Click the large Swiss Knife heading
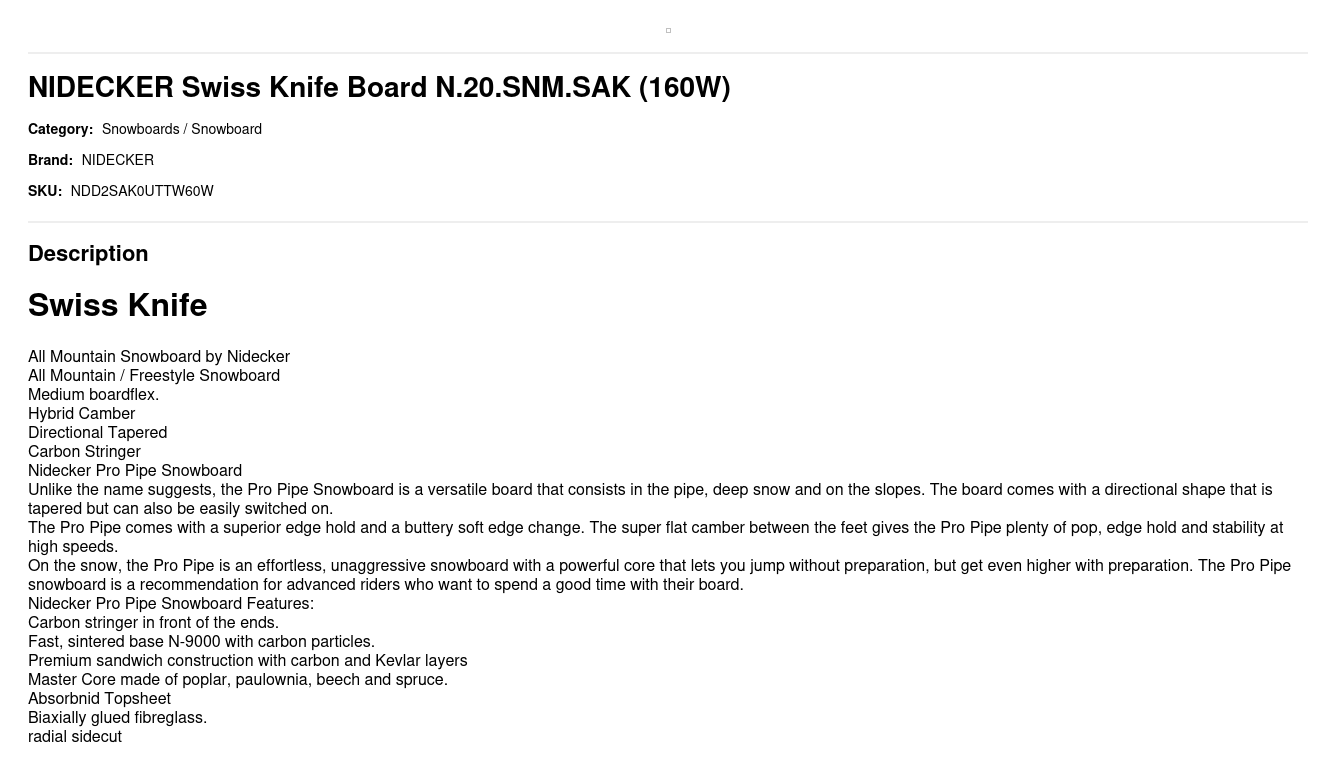The width and height of the screenshot is (1328, 776). pyautogui.click(x=117, y=305)
